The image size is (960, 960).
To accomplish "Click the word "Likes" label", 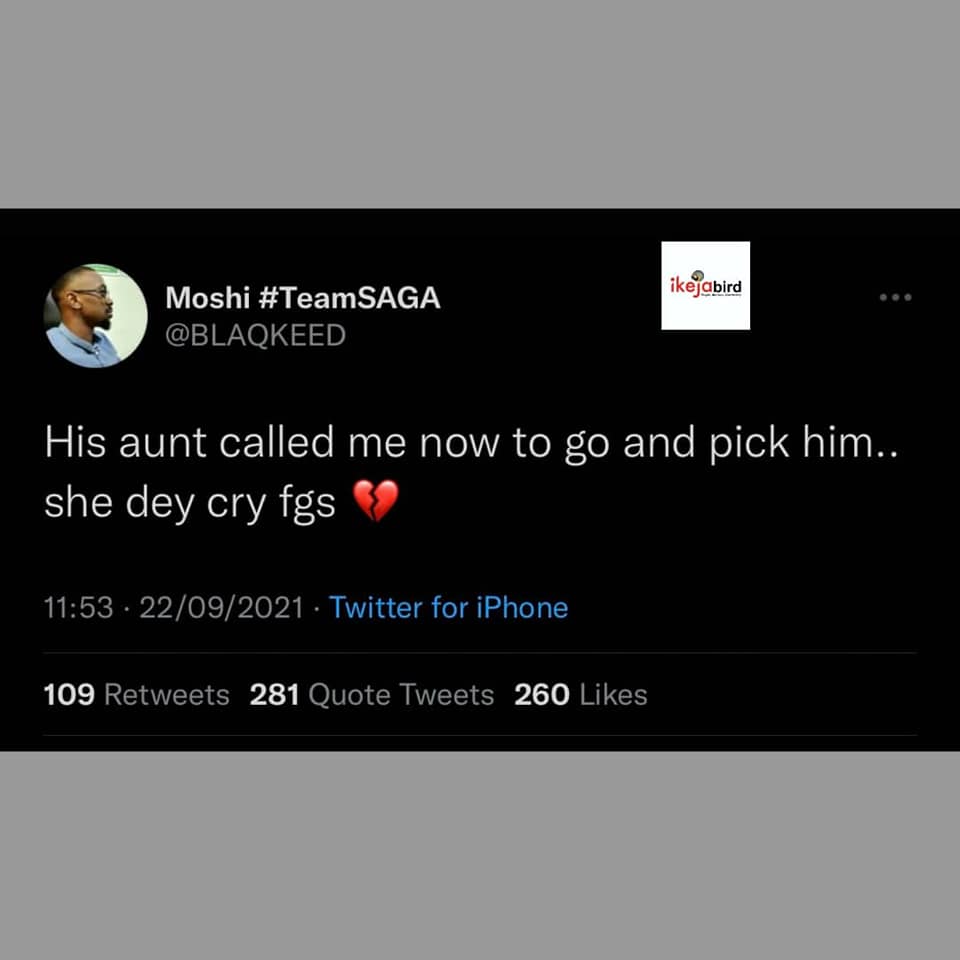I will [613, 694].
